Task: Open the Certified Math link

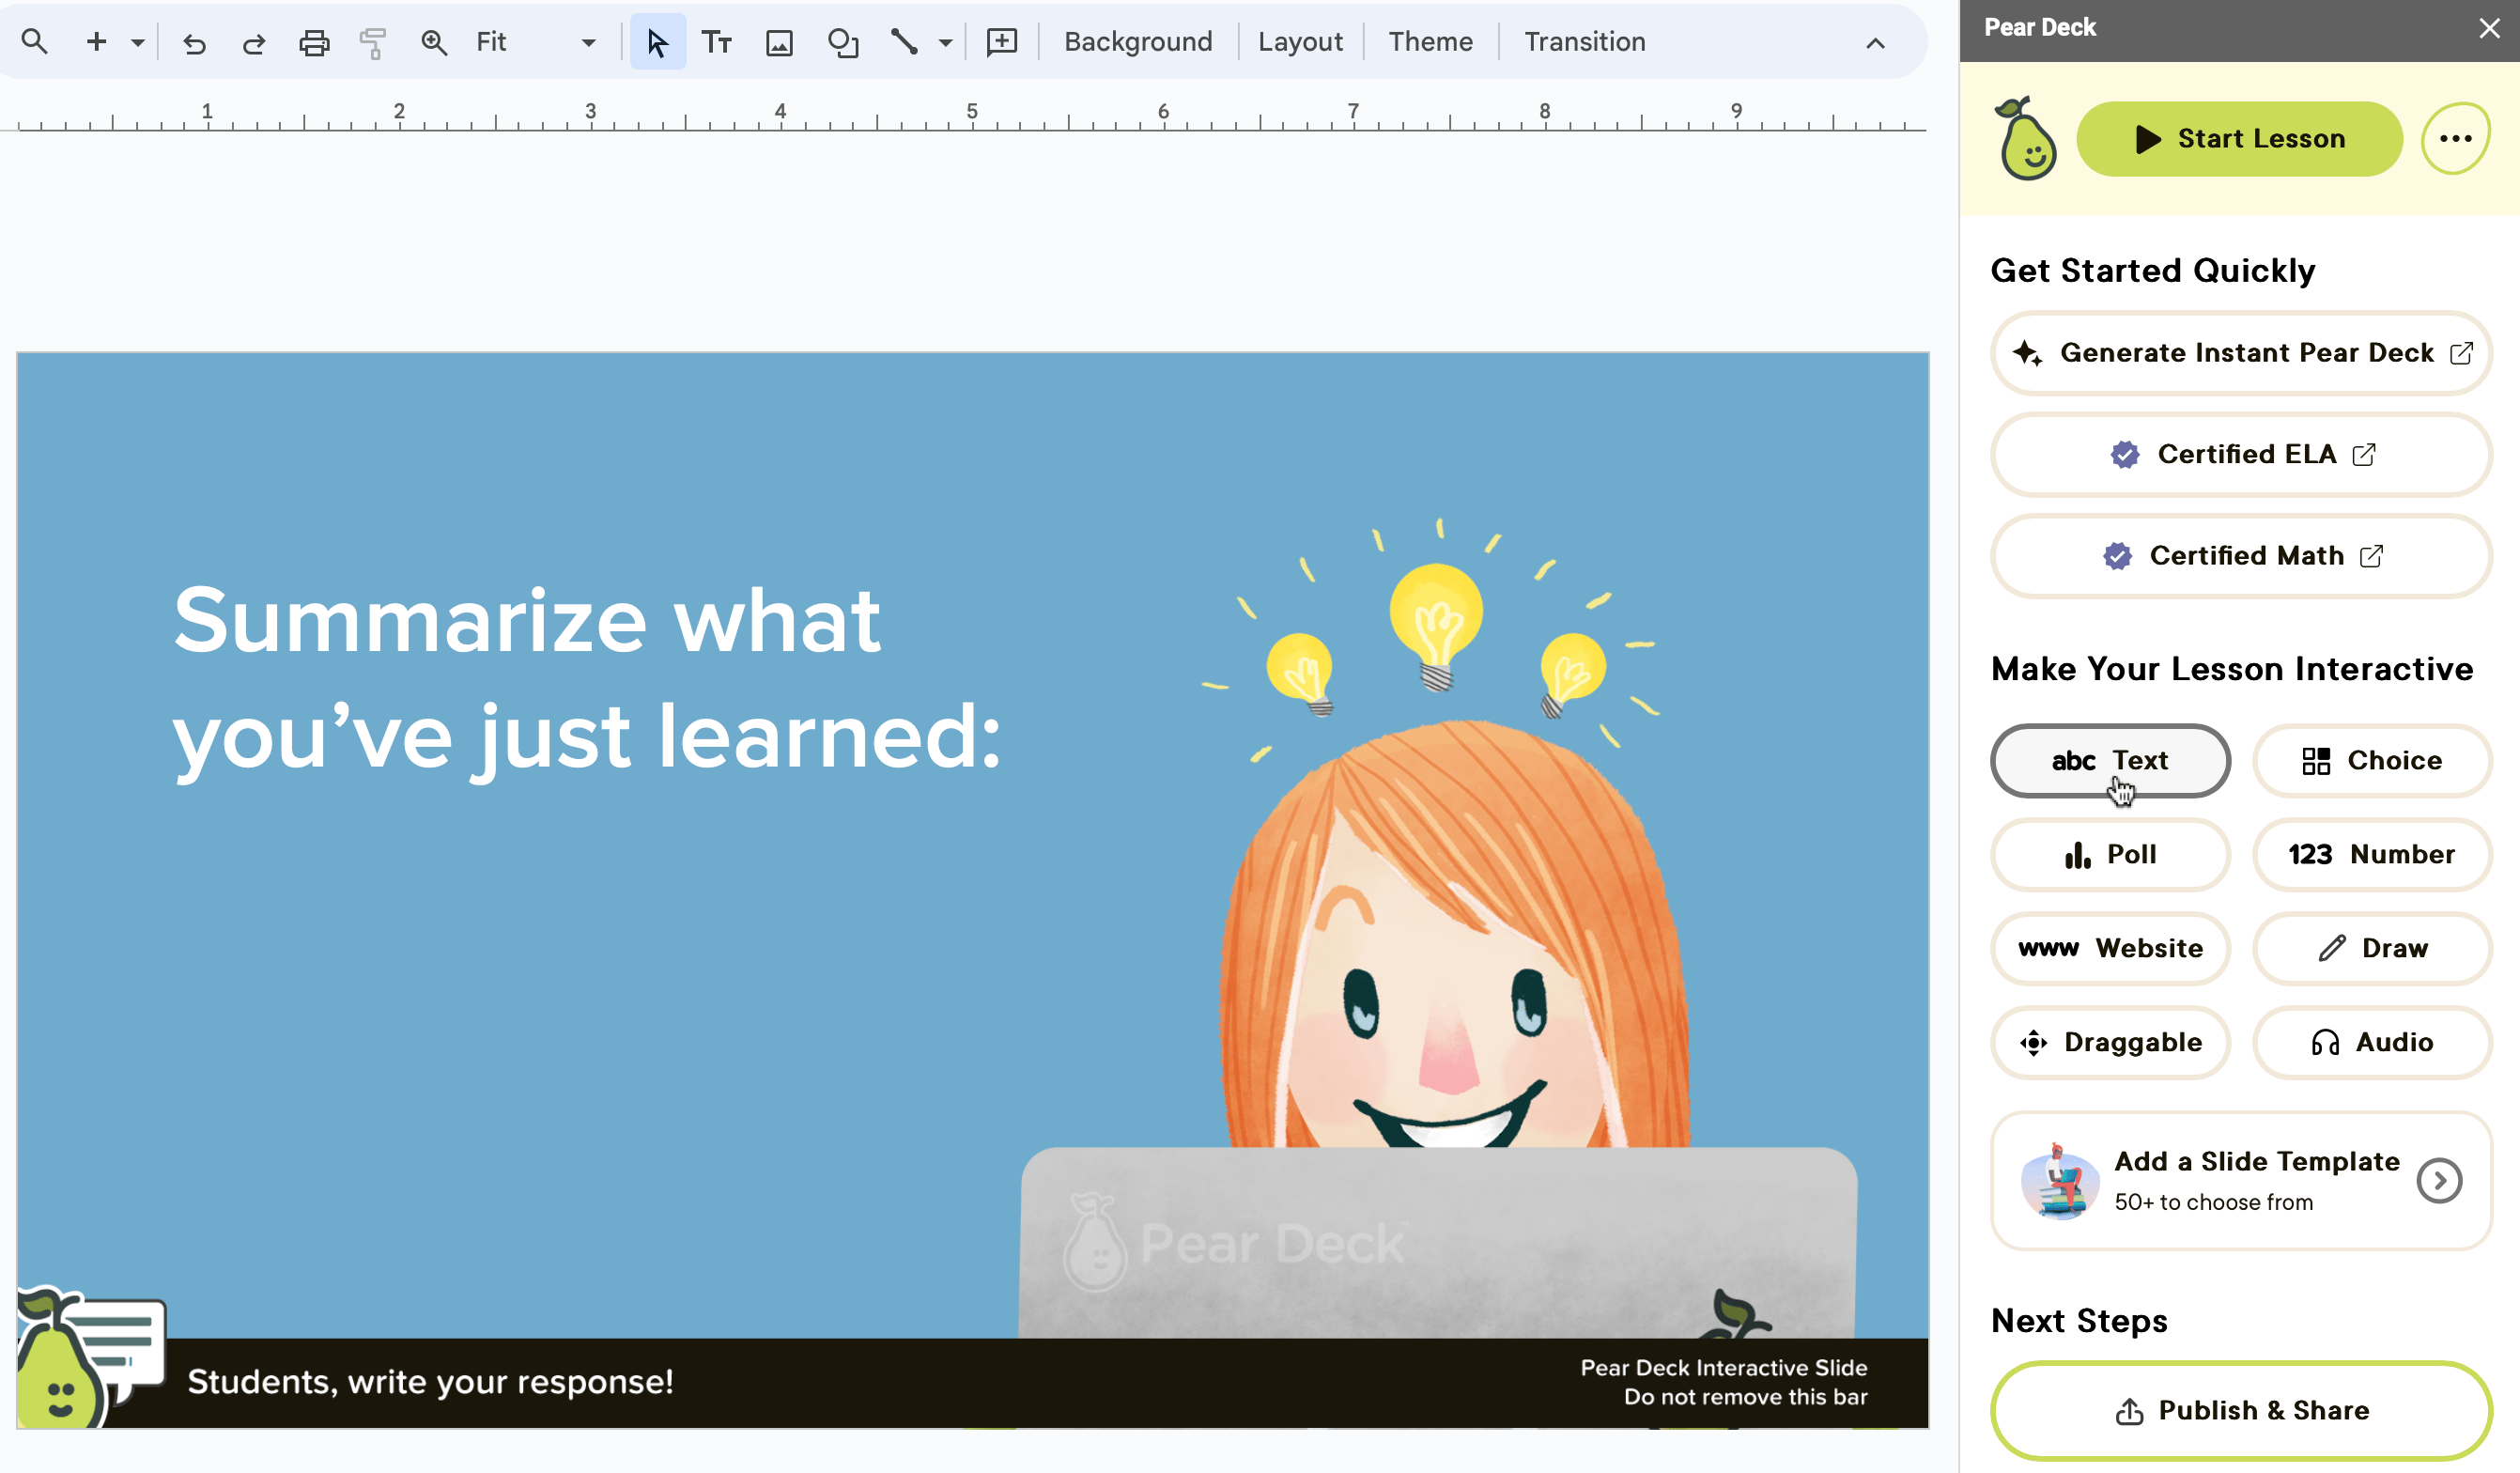Action: 2241,556
